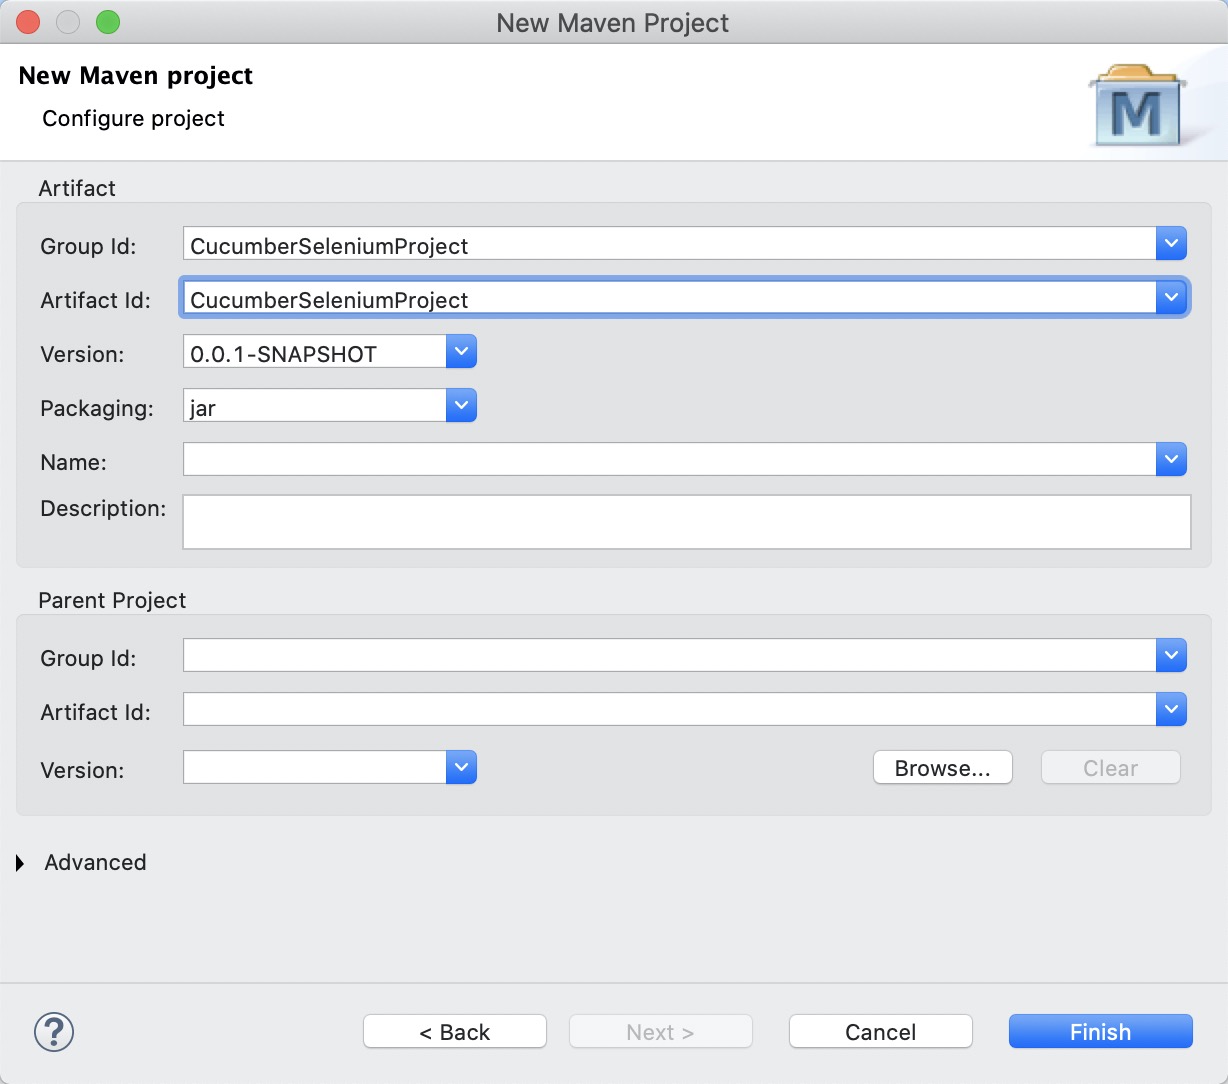Open the Name field dropdown arrow

click(1171, 459)
